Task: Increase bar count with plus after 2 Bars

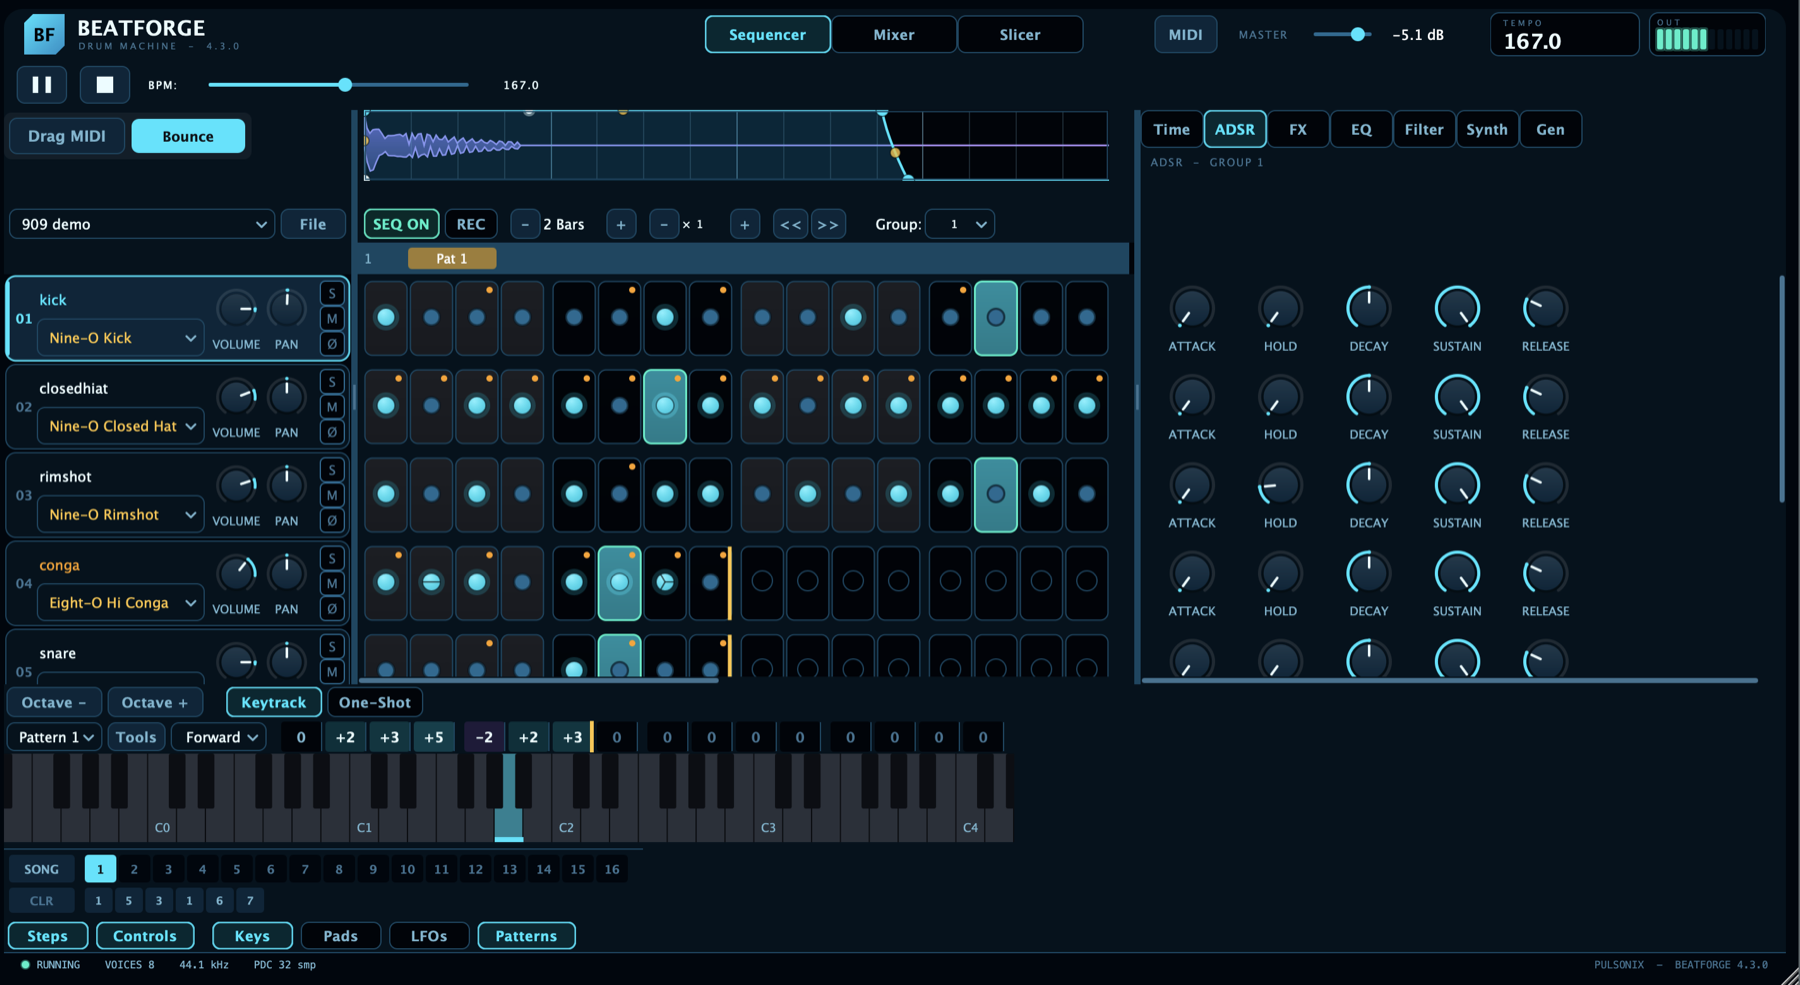Action: tap(621, 224)
